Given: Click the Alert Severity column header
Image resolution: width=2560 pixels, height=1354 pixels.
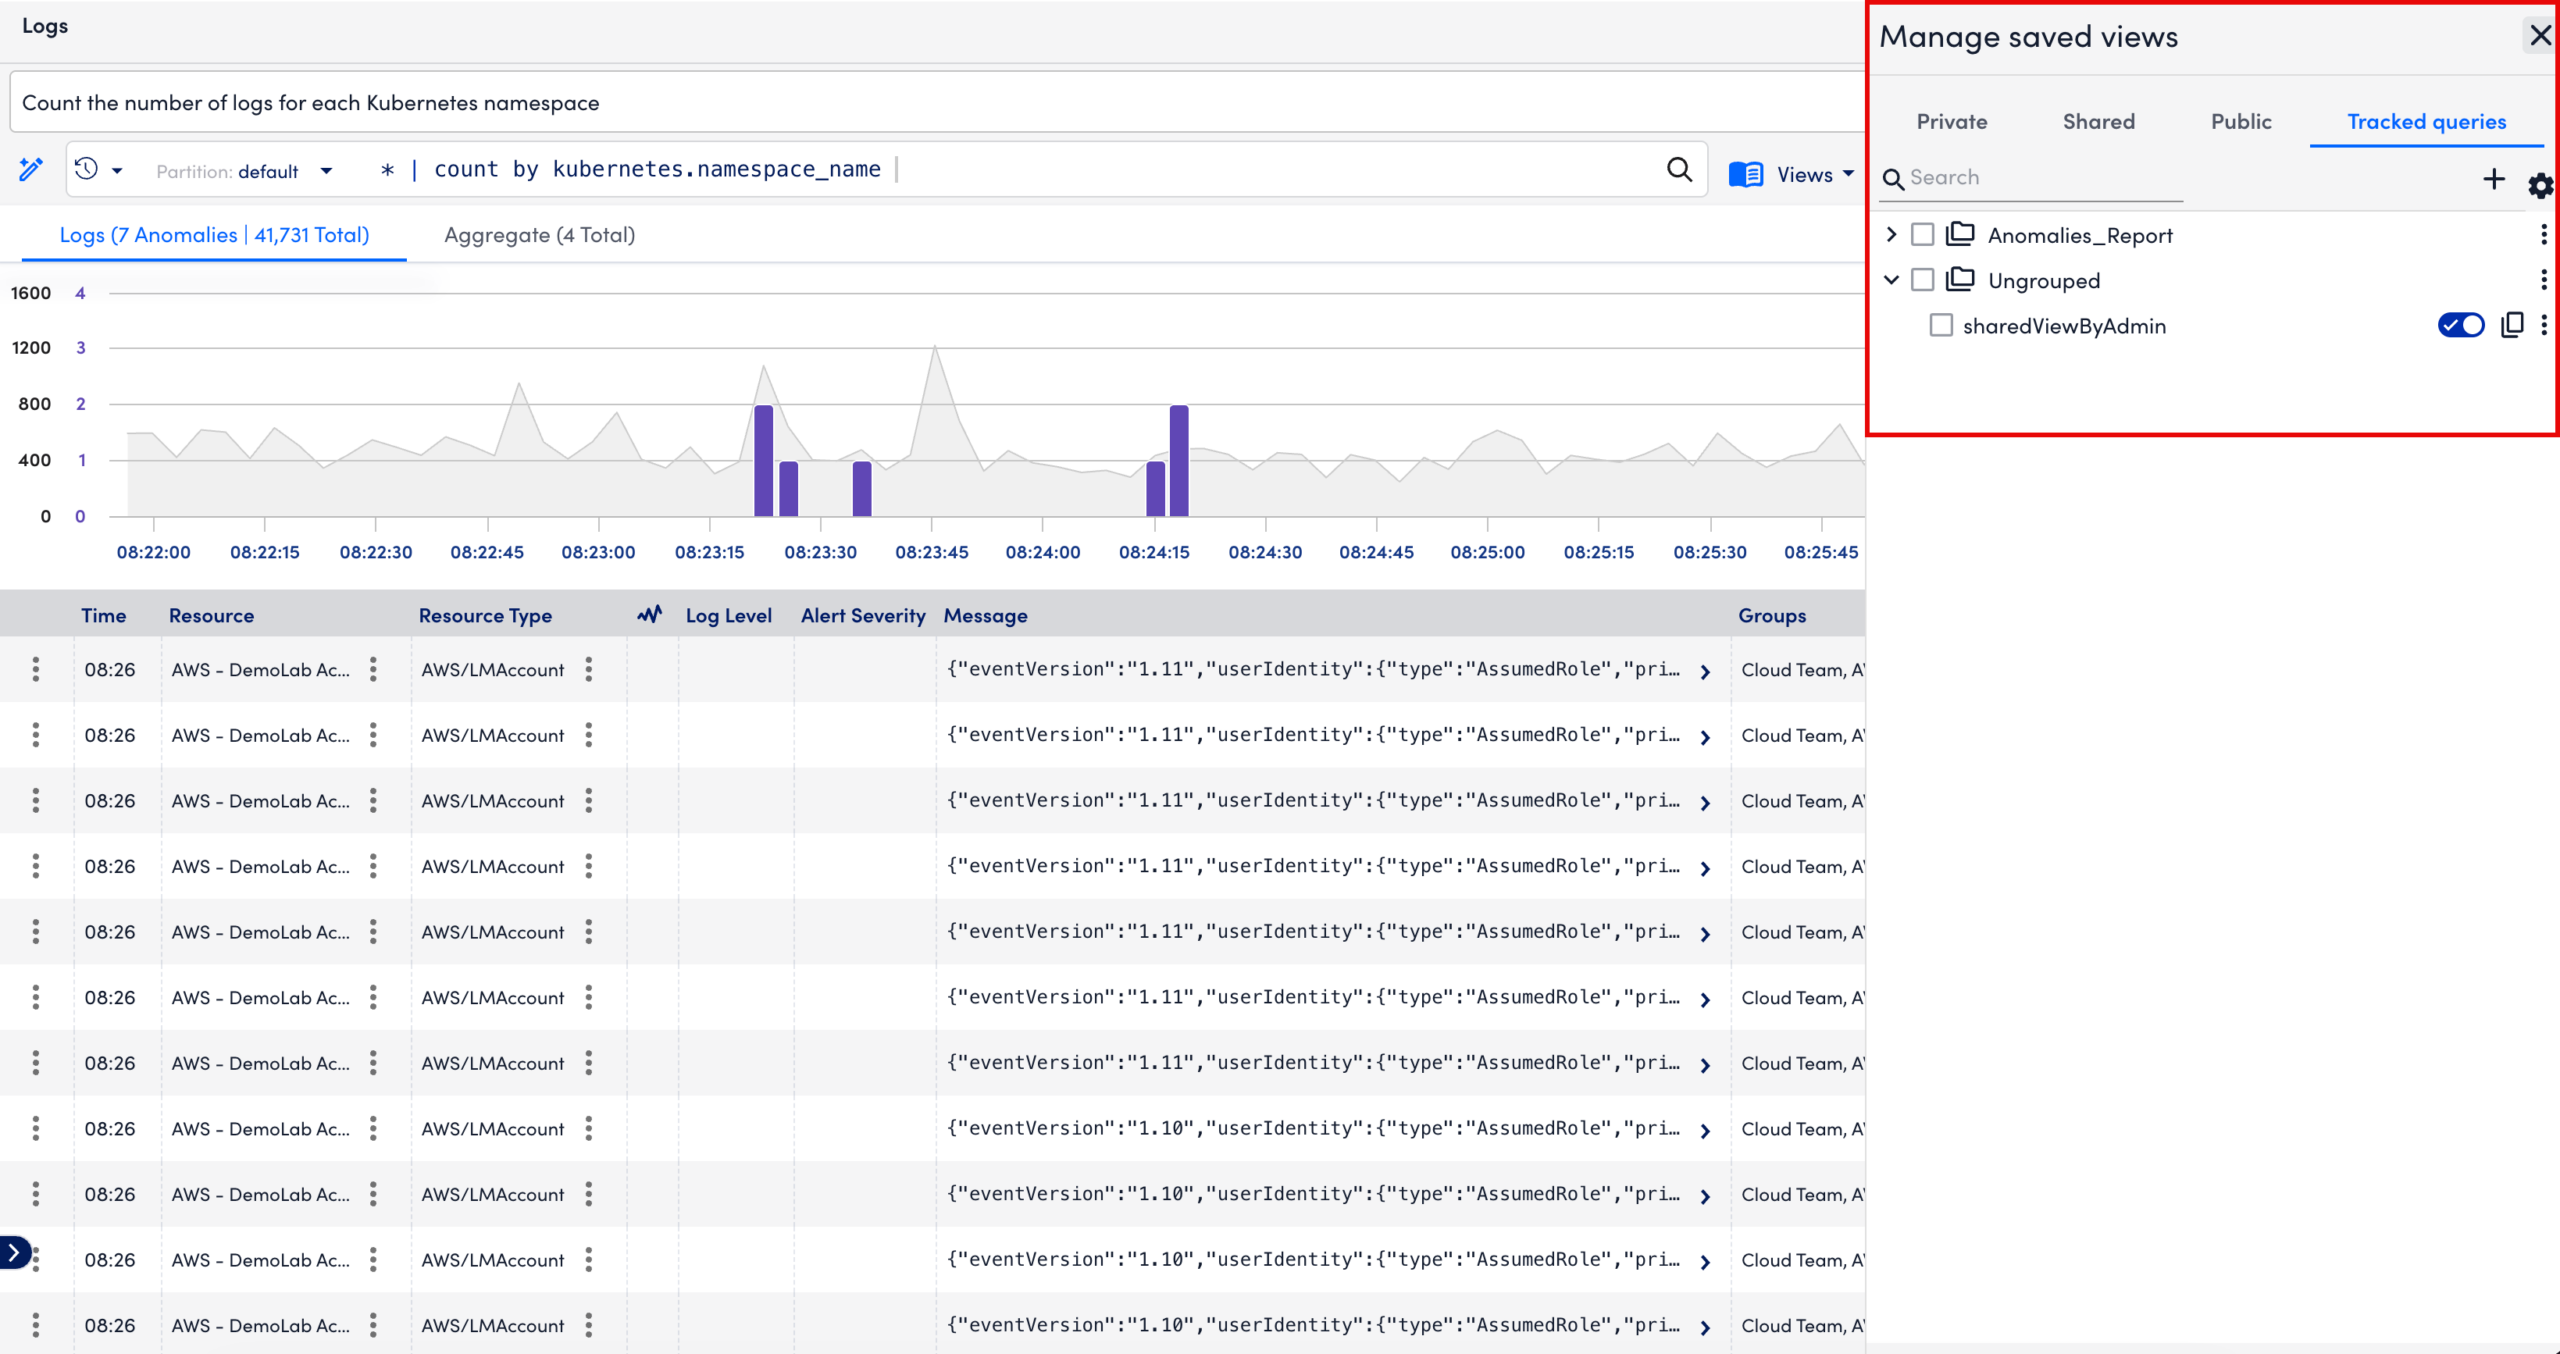Looking at the screenshot, I should [863, 615].
